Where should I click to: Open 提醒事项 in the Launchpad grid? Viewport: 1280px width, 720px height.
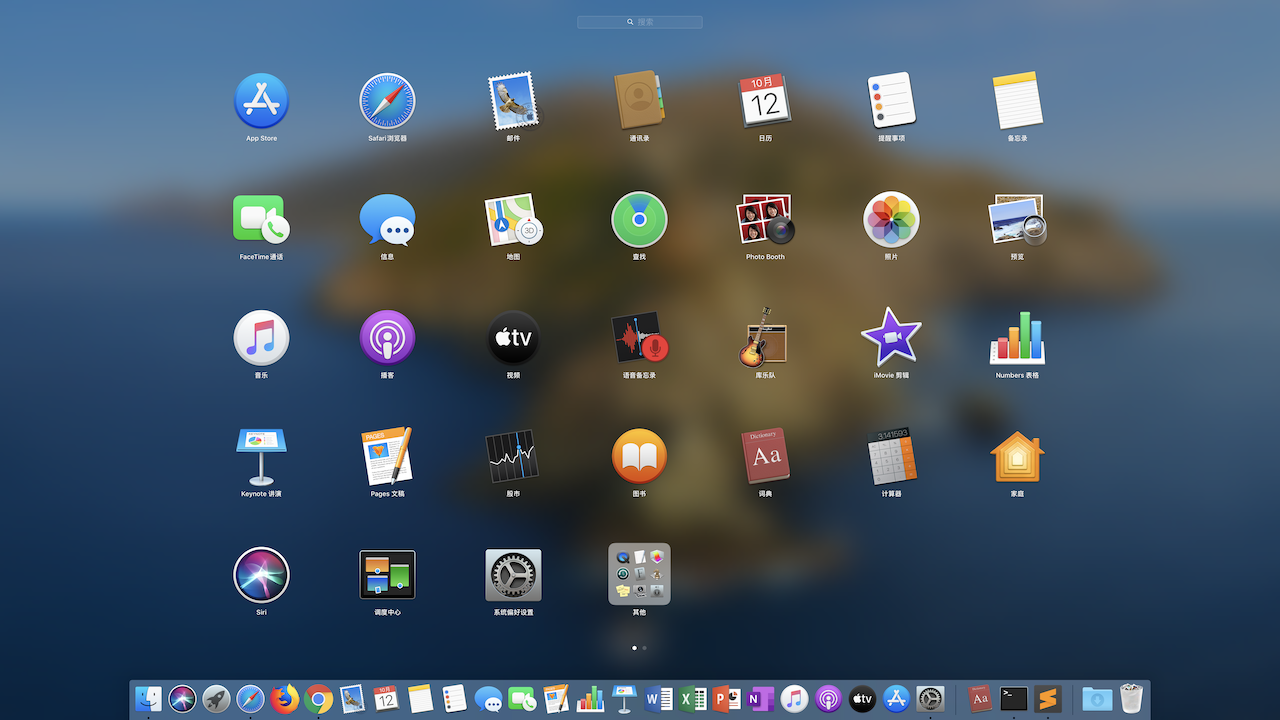891,100
